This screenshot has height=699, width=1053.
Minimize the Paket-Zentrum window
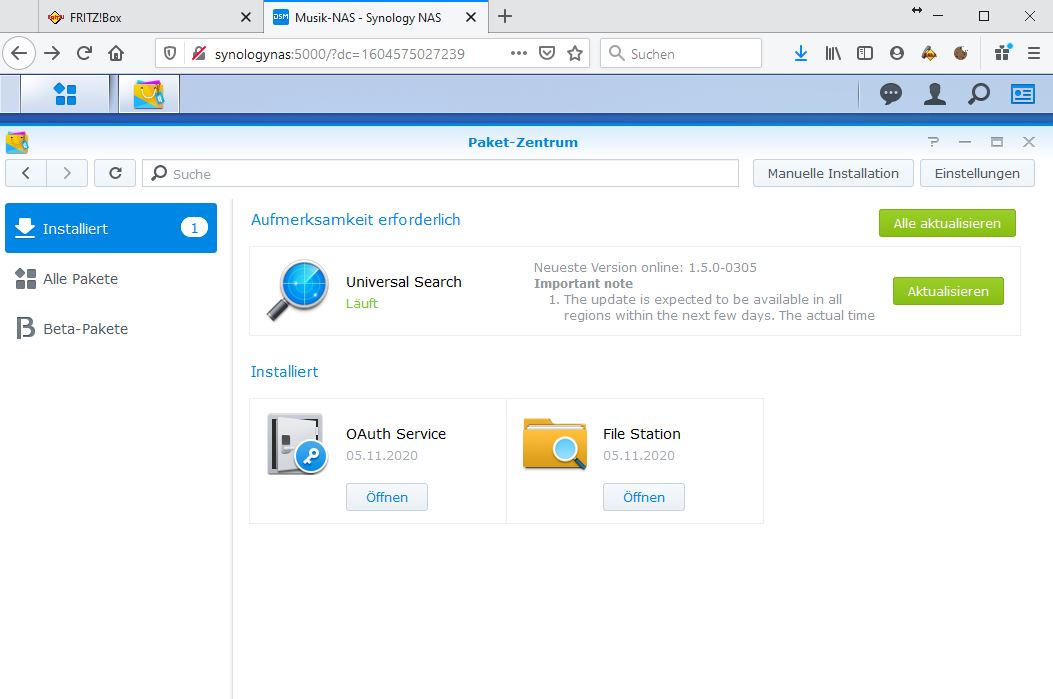pyautogui.click(x=965, y=142)
